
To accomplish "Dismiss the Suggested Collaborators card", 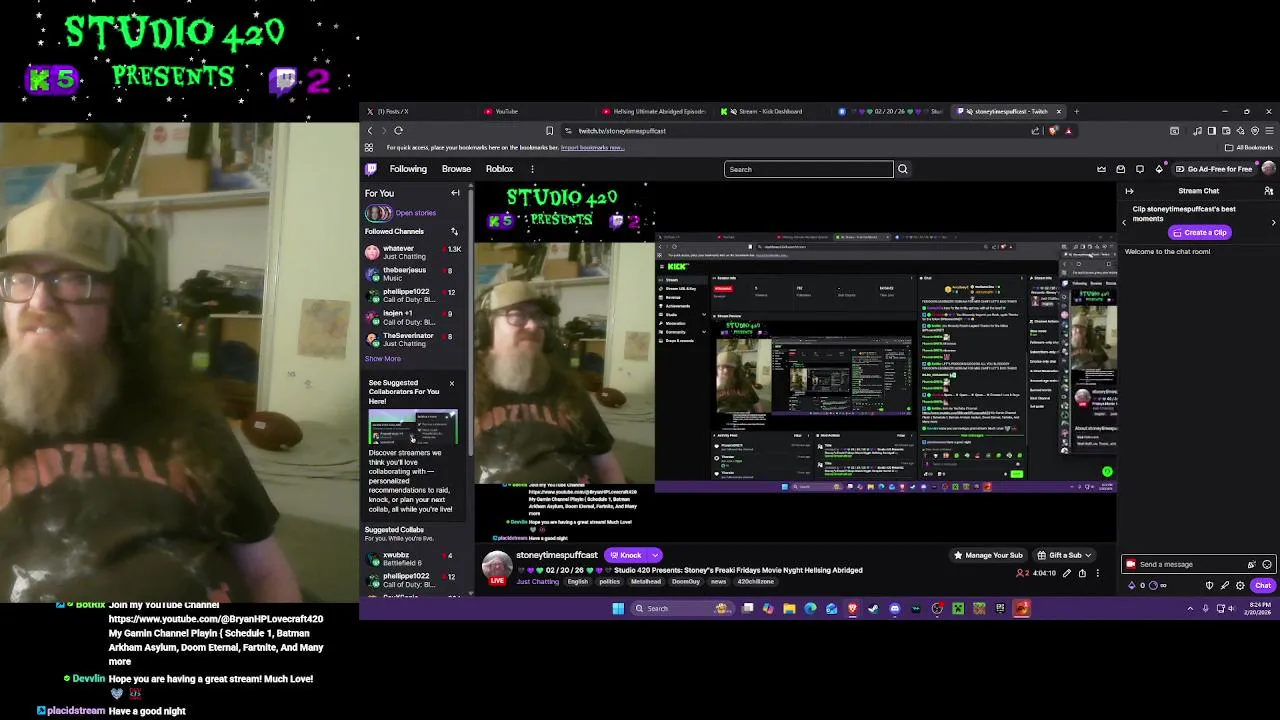I will coord(451,383).
